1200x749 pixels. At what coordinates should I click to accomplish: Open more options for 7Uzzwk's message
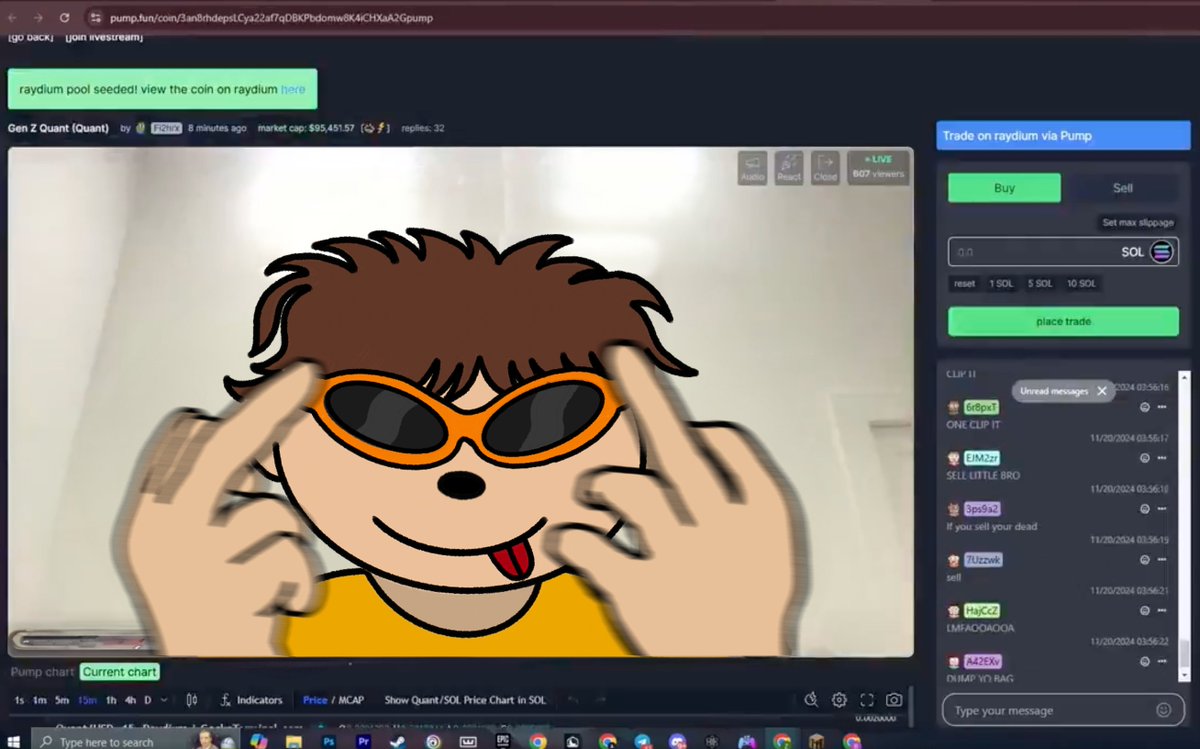click(x=1162, y=560)
